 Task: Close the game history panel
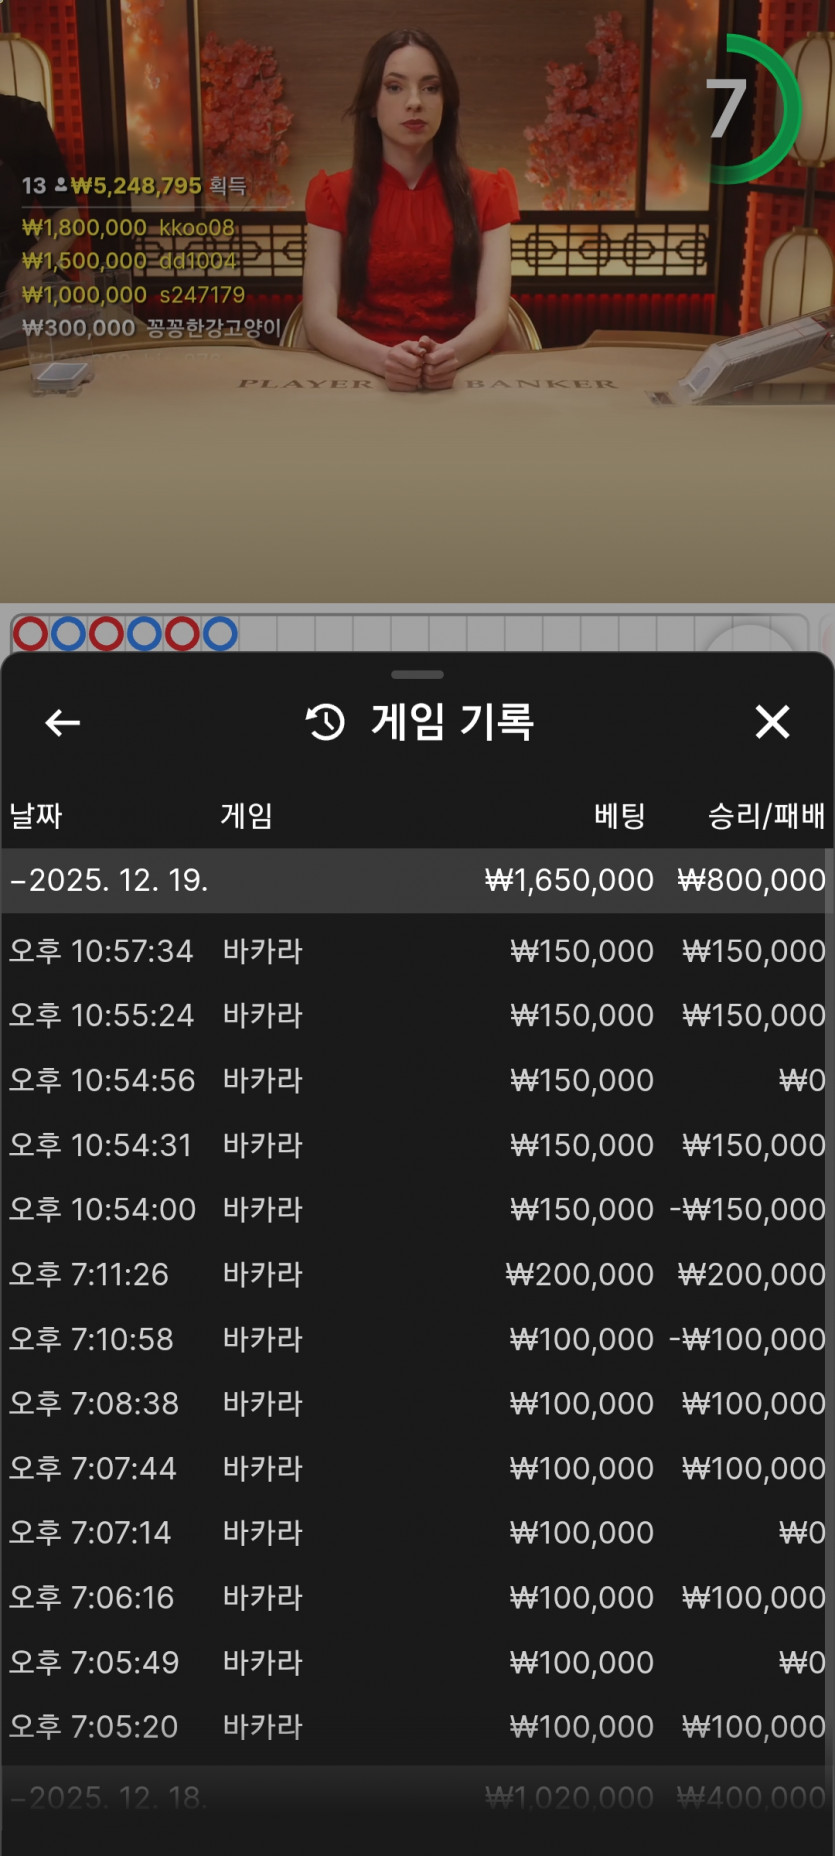point(772,722)
